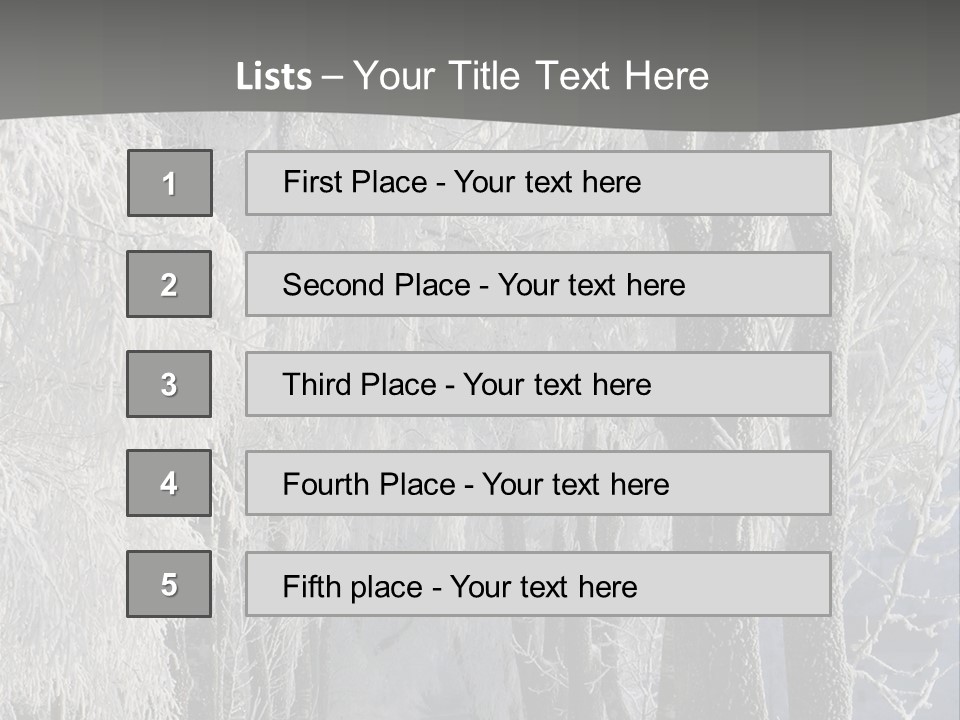Screen dimensions: 960x720
Task: Click the Second Place text bar
Action: pyautogui.click(x=538, y=284)
